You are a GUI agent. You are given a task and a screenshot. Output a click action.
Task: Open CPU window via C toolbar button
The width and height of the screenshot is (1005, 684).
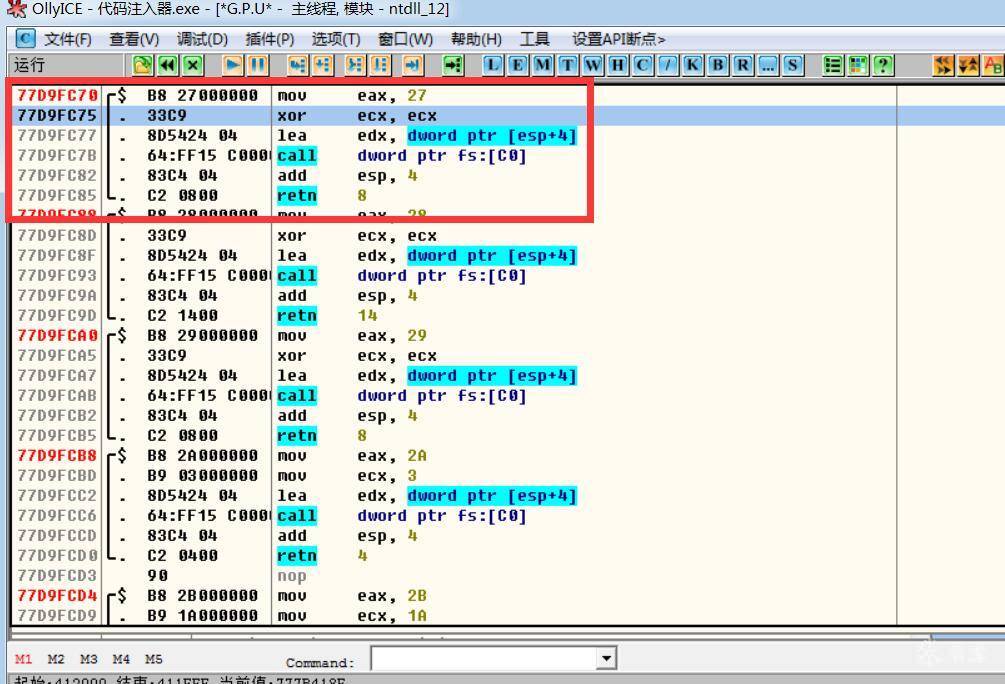click(642, 65)
